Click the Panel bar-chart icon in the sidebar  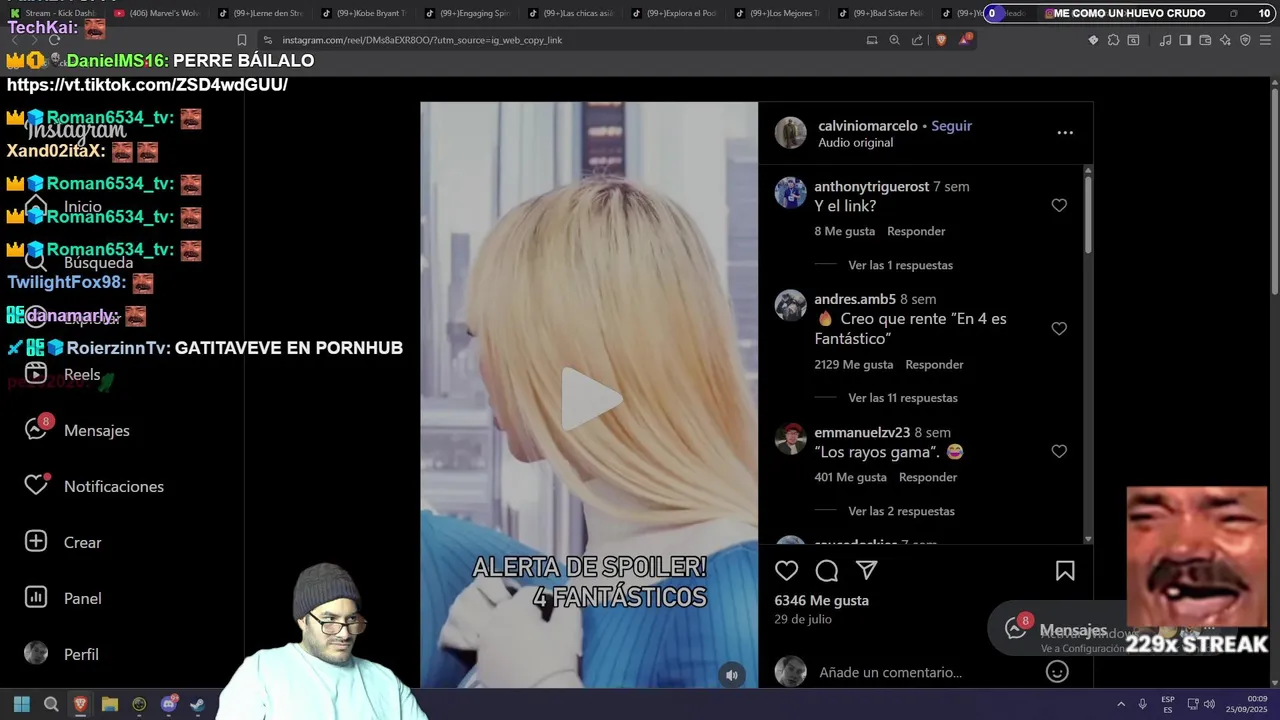pyautogui.click(x=36, y=598)
